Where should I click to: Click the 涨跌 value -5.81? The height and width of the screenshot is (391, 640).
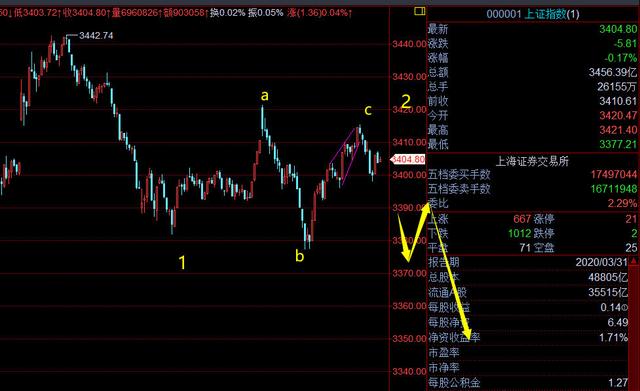tap(625, 43)
